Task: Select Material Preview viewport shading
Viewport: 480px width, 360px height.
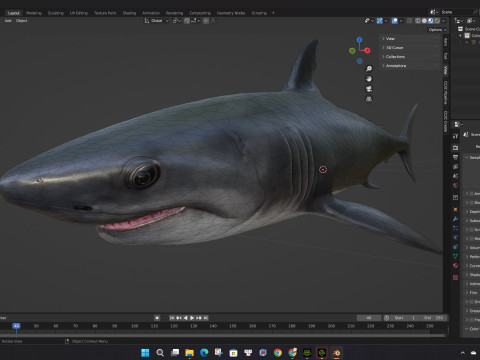Action: coord(431,21)
